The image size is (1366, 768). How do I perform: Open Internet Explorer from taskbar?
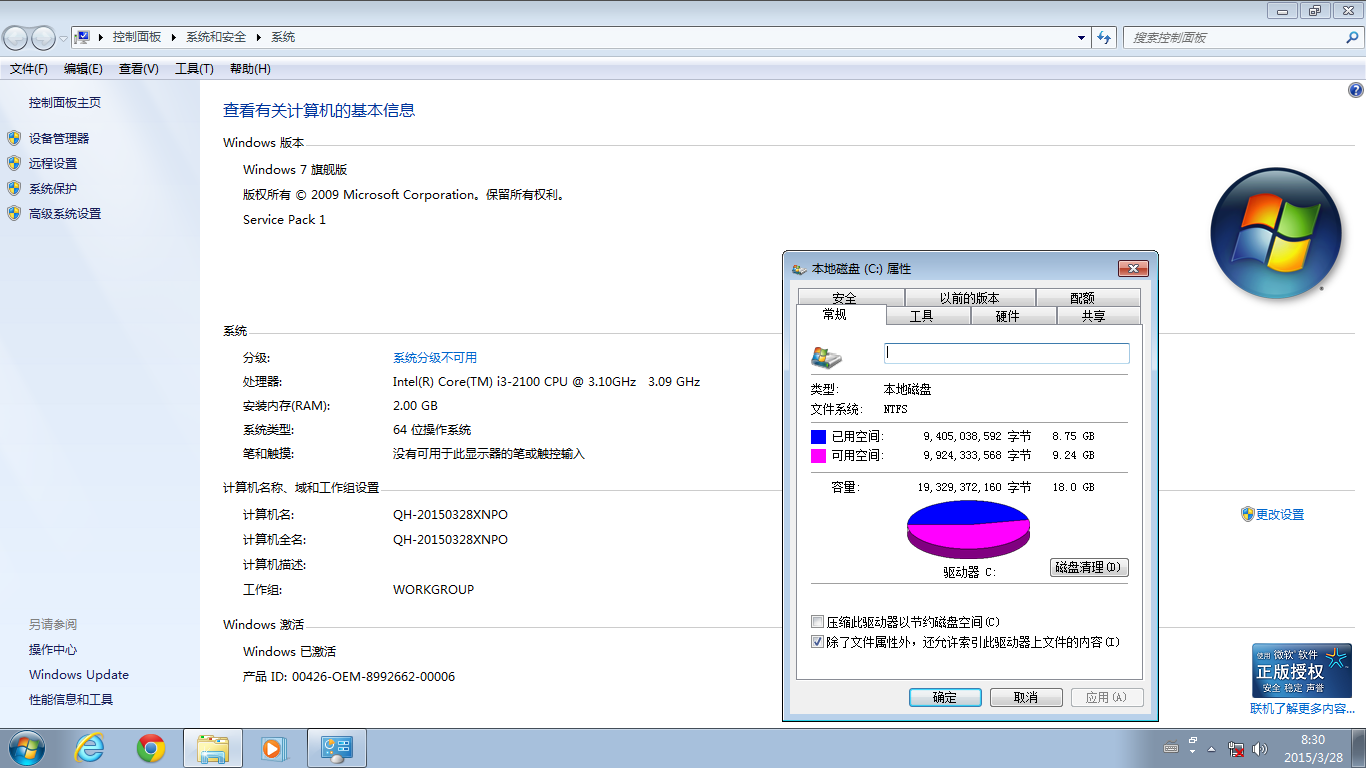(x=90, y=748)
